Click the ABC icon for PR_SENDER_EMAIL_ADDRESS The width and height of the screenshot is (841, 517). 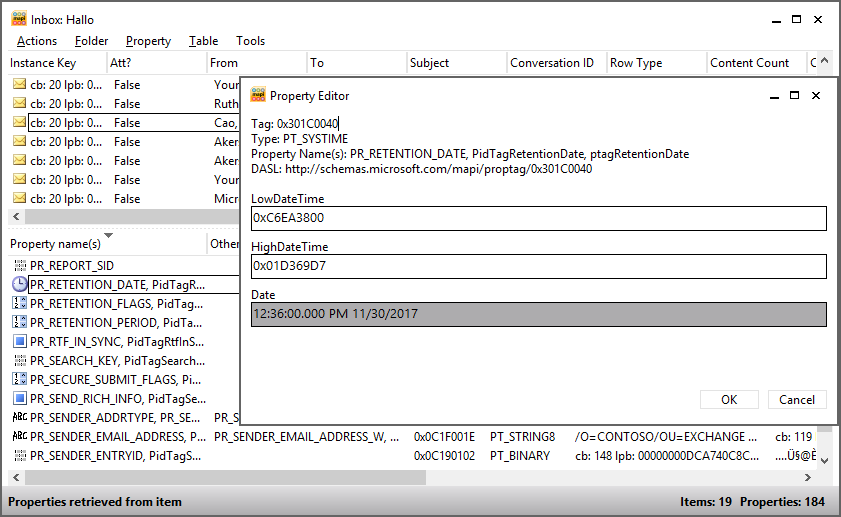pos(19,437)
